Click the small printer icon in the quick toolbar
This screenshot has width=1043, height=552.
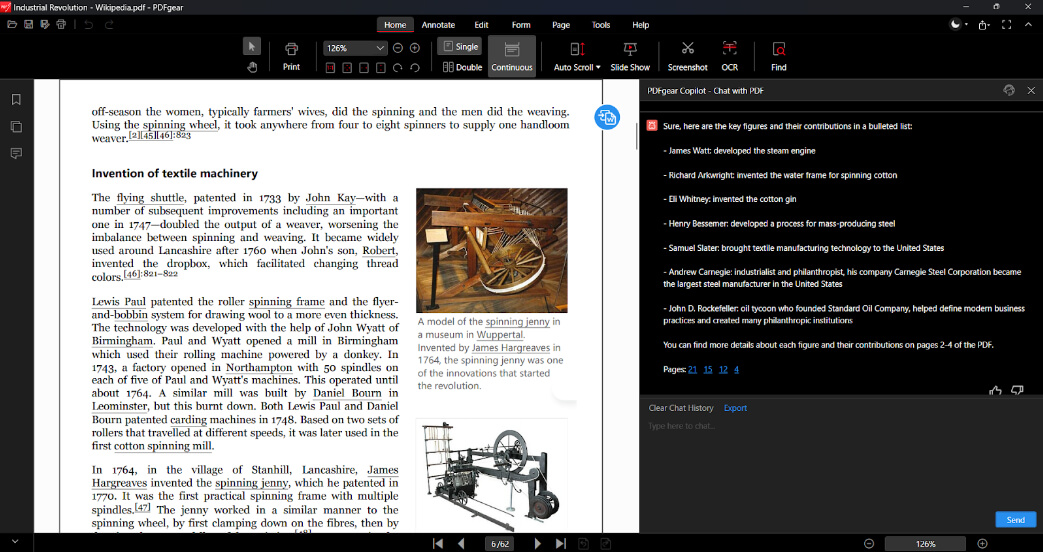[x=61, y=25]
